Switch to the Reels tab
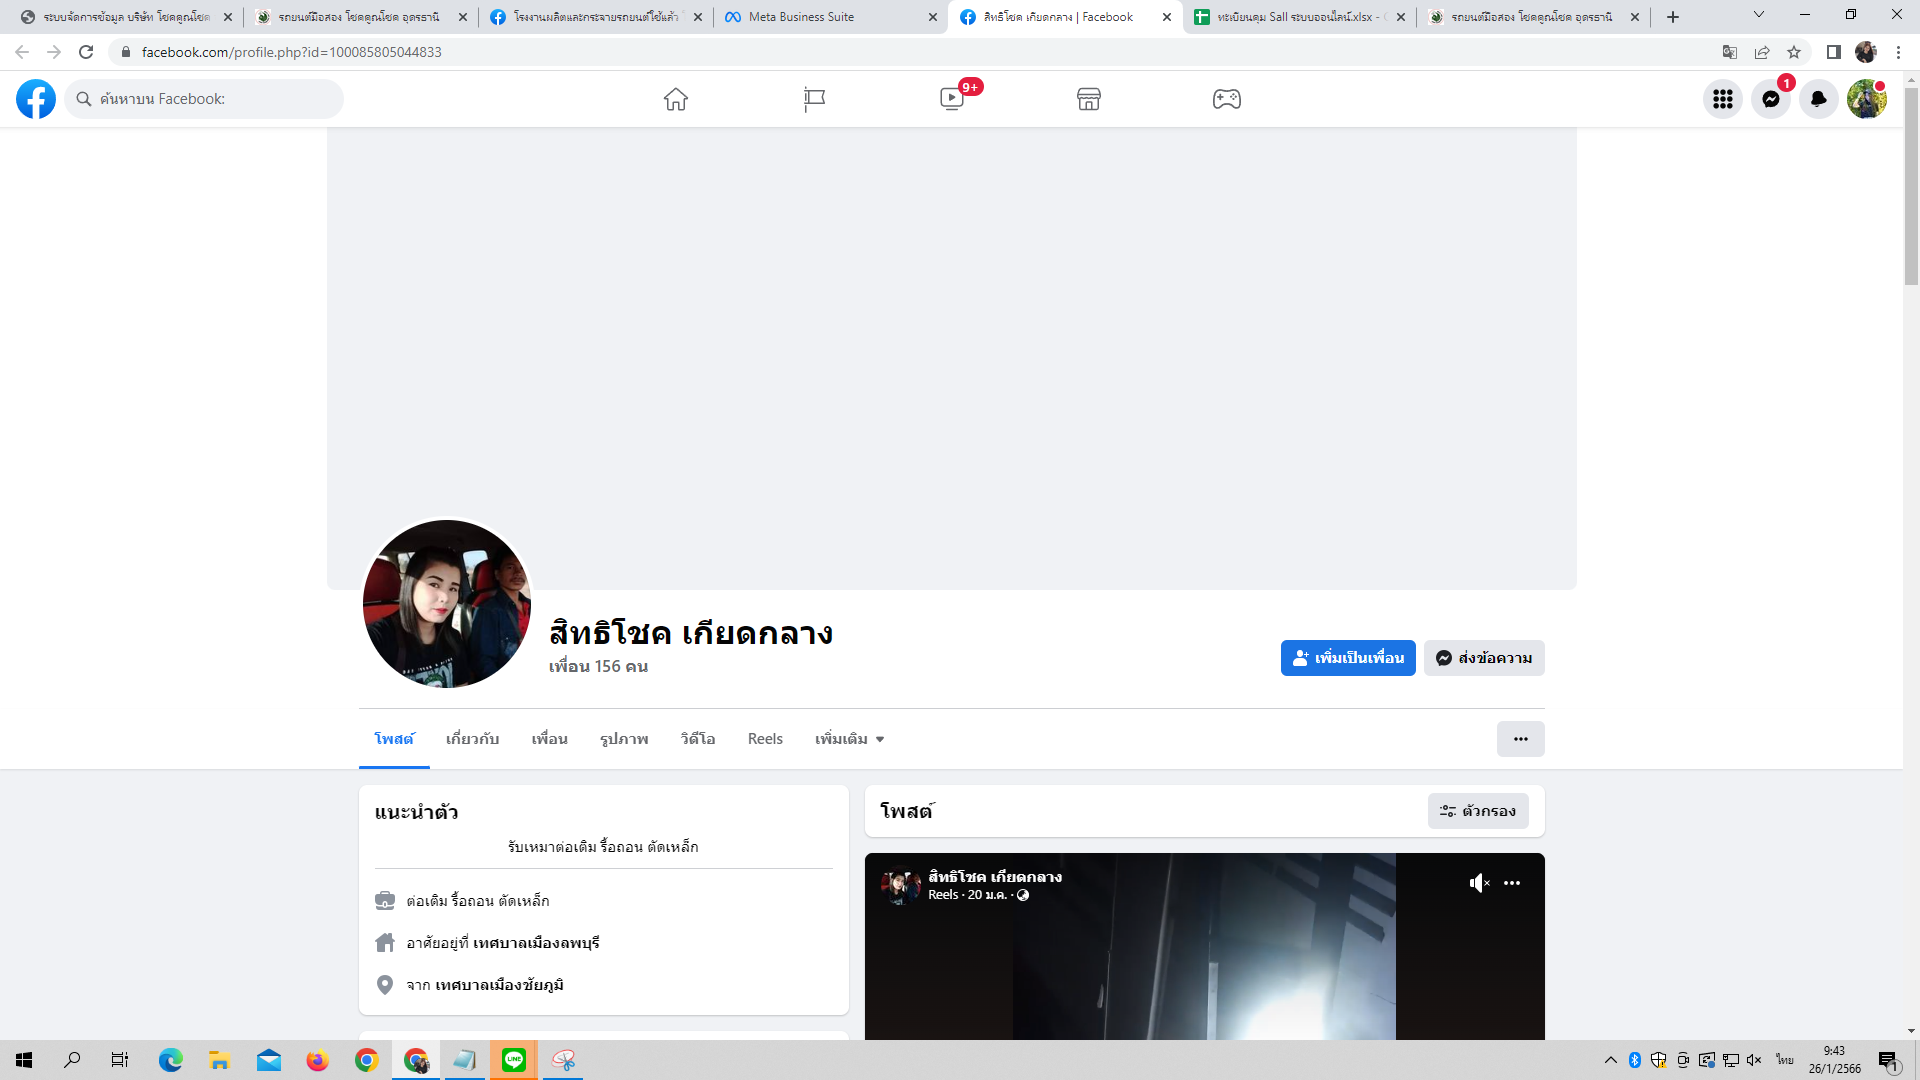The height and width of the screenshot is (1080, 1920). (765, 739)
